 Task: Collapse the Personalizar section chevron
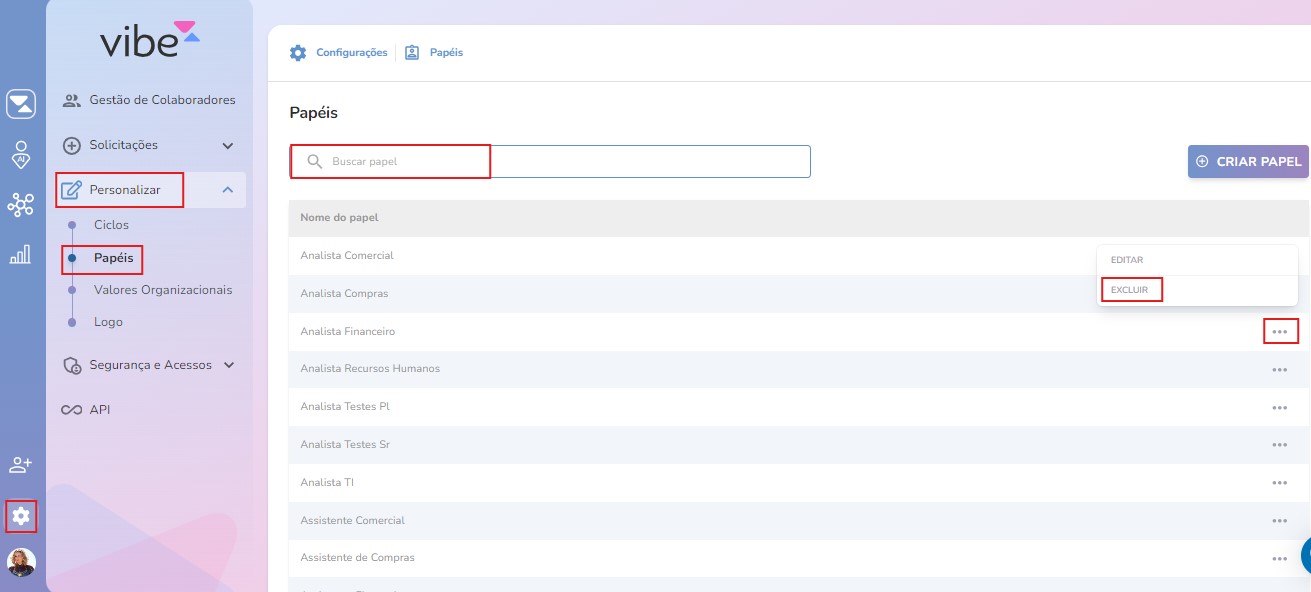point(228,190)
